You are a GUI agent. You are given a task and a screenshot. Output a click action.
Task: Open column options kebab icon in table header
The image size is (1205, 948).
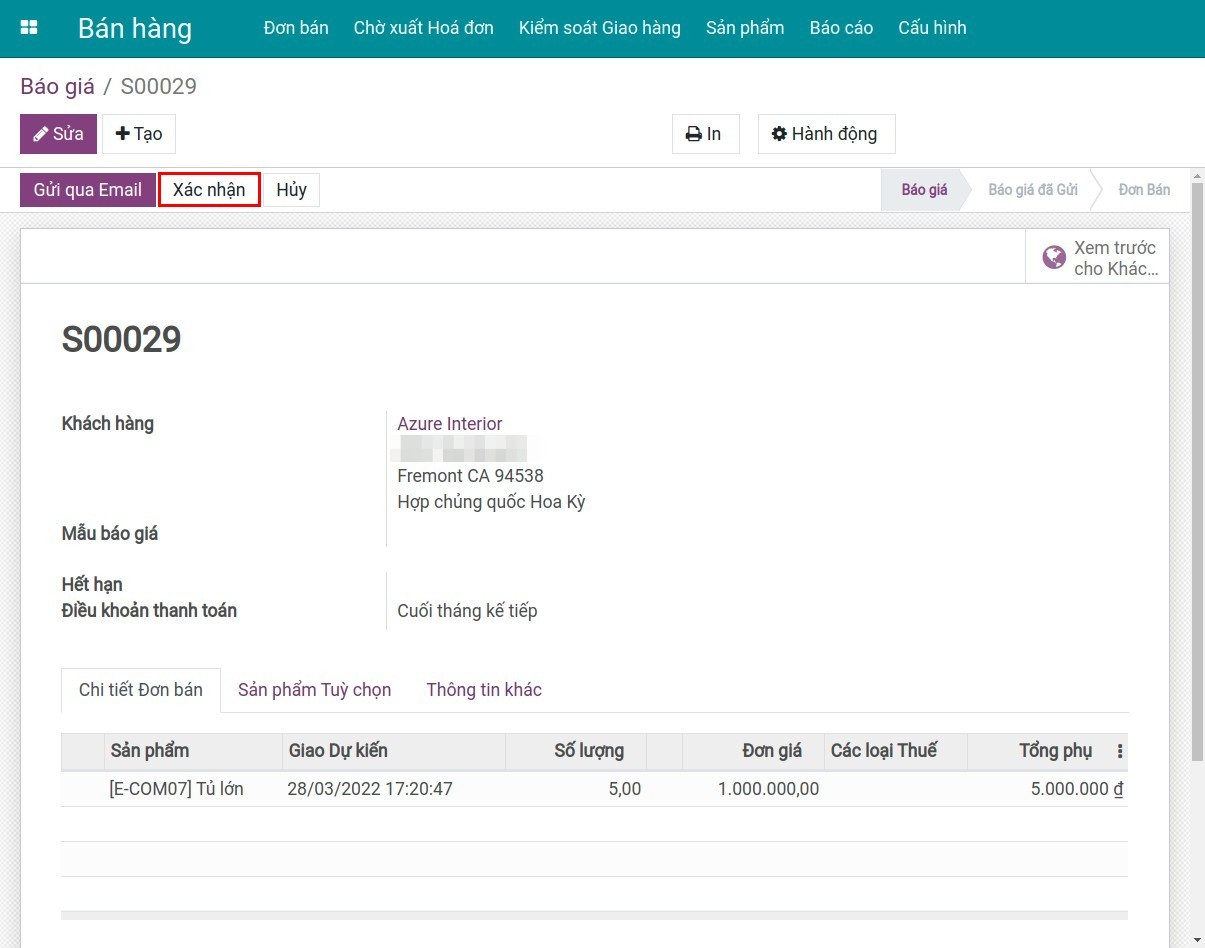click(x=1119, y=751)
